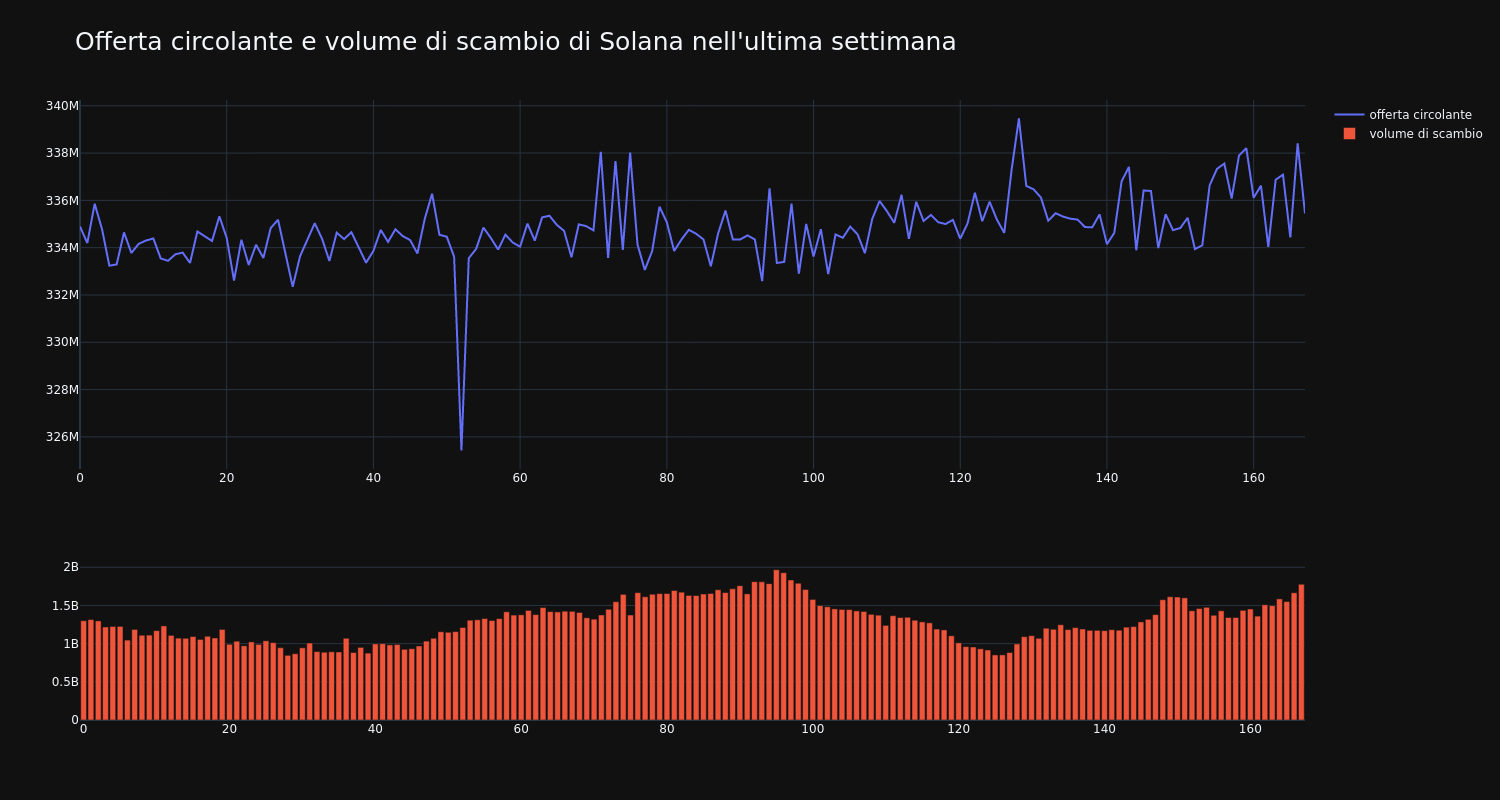The height and width of the screenshot is (800, 1500).
Task: Click the red volume di scambio legend swatch
Action: 1349,134
